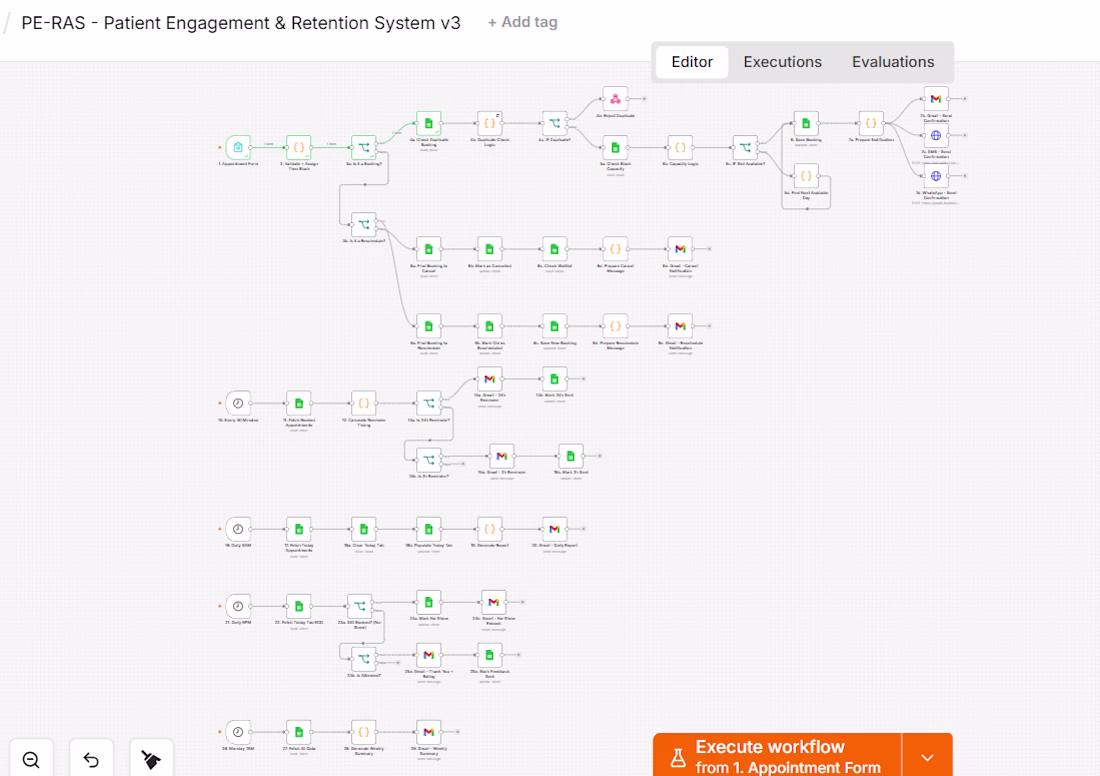Execute workflow from 1. Appointment Form
Viewport: 1100px width, 776px height.
[777, 756]
